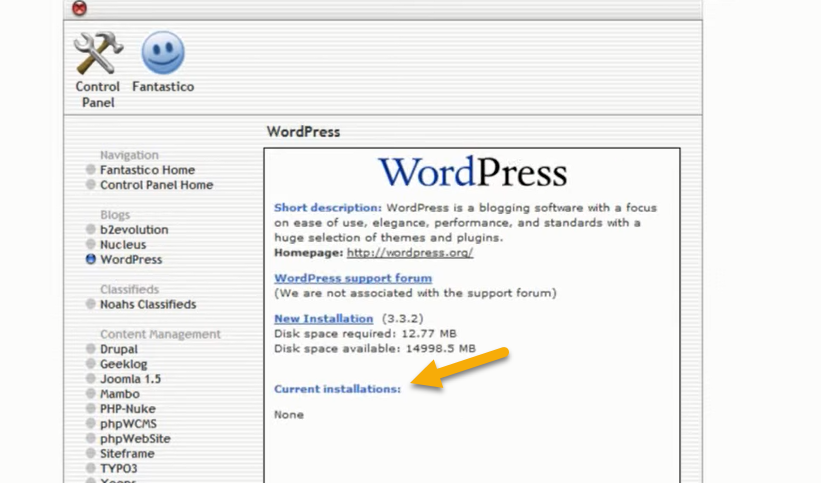Select phpWCMS in sidebar
This screenshot has height=483, width=821.
[x=128, y=424]
